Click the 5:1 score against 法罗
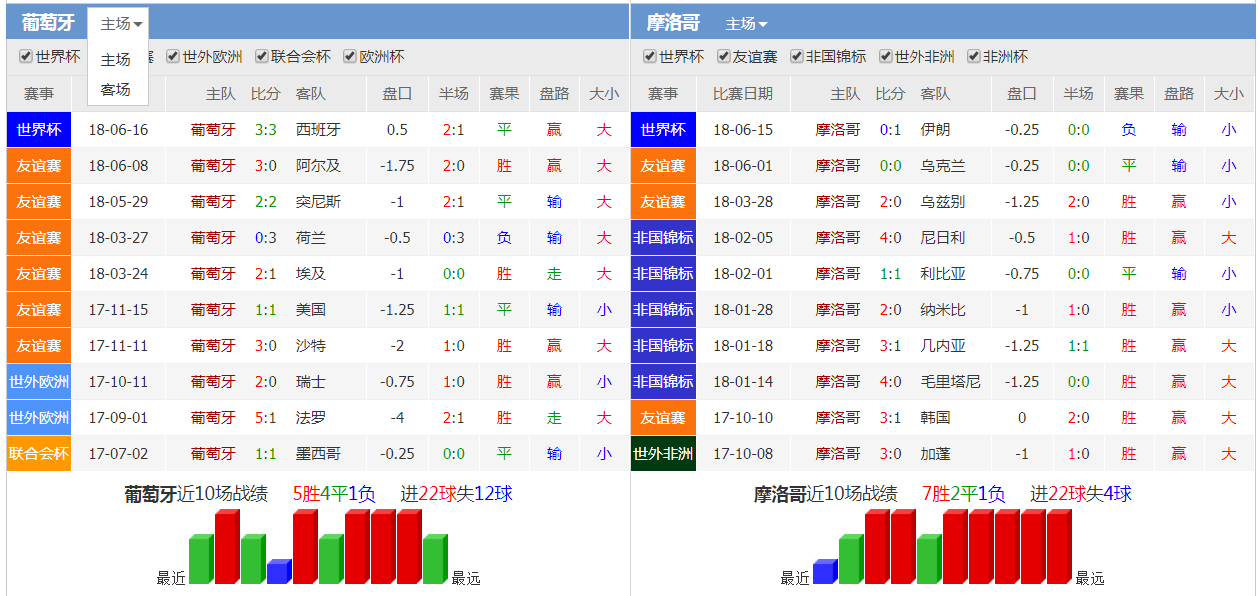The width and height of the screenshot is (1258, 596). [x=266, y=418]
